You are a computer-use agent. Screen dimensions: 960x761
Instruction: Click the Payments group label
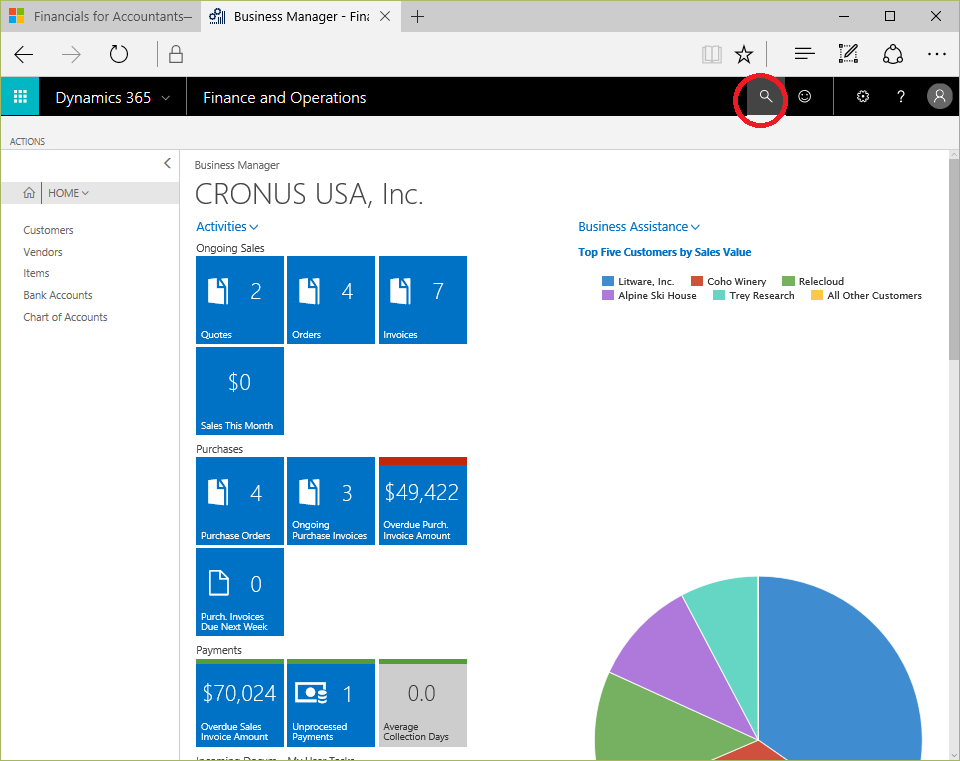(219, 650)
